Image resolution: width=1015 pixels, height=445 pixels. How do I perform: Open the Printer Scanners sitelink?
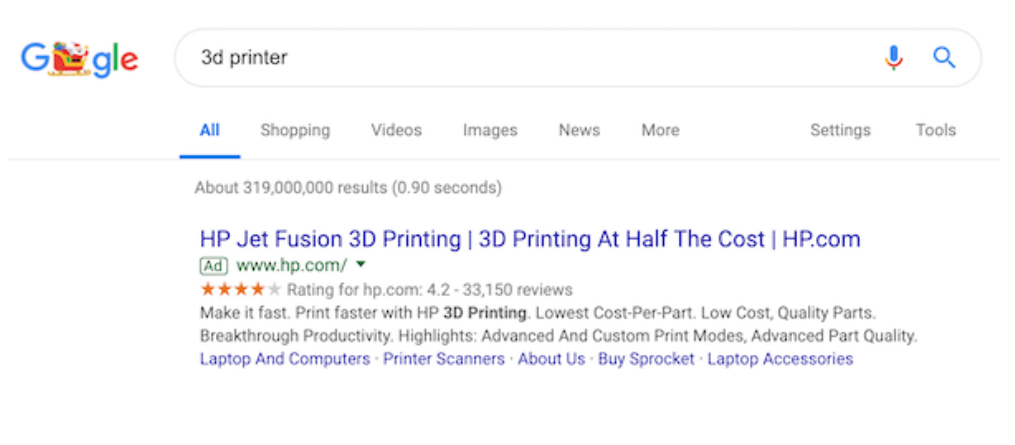444,359
